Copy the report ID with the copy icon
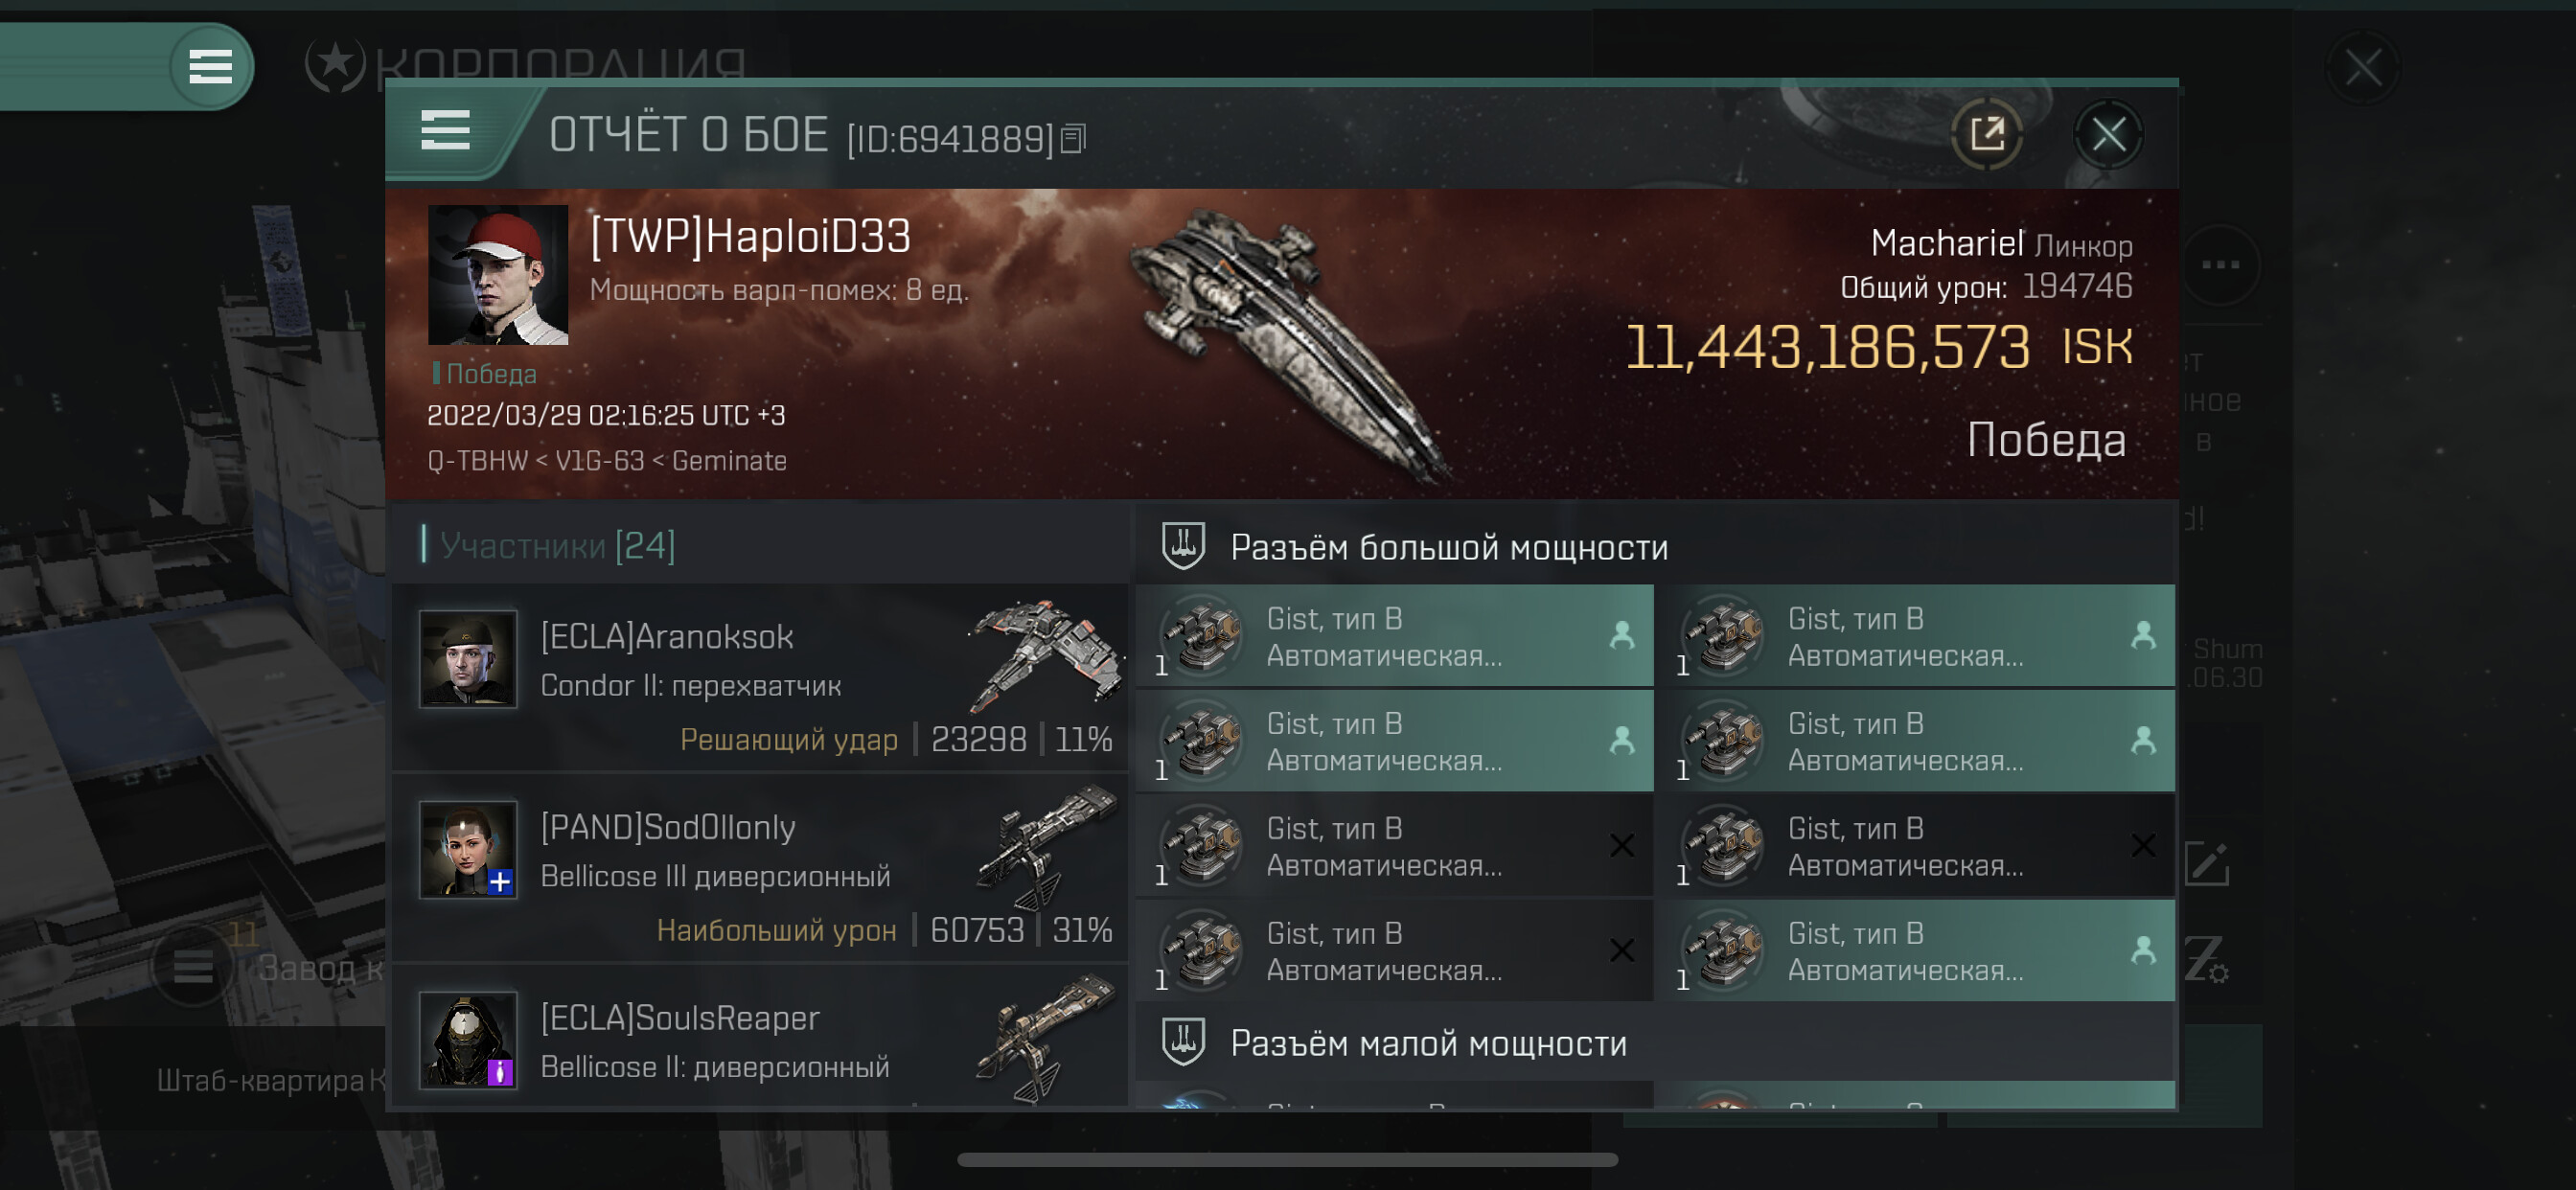Image resolution: width=2576 pixels, height=1190 pixels. coord(1073,138)
